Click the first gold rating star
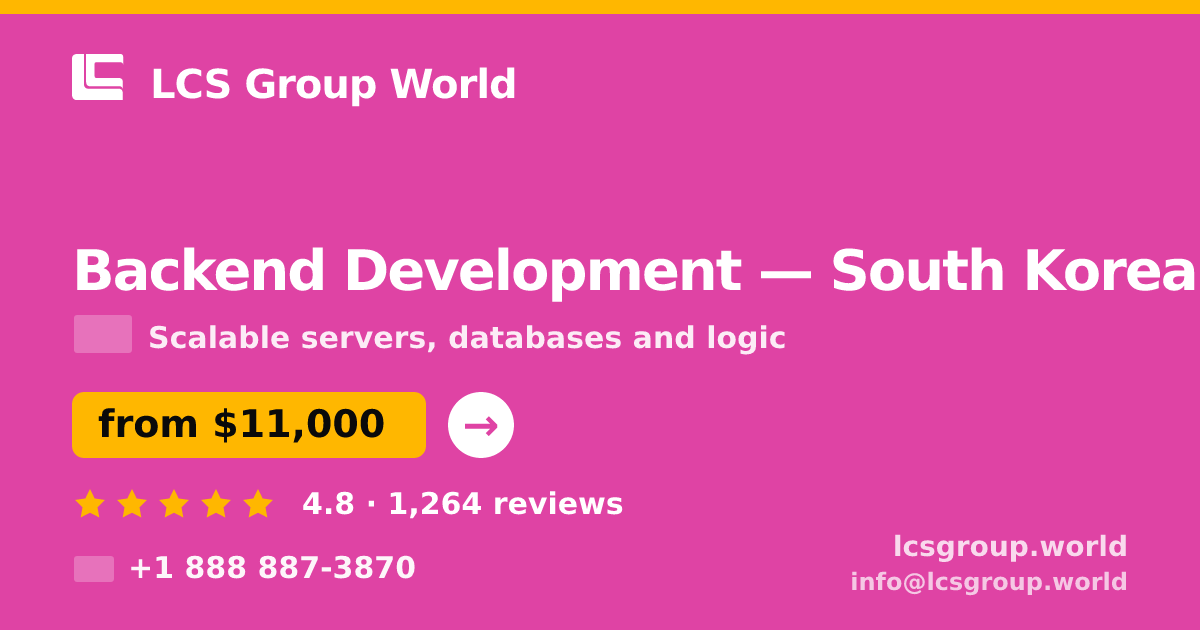This screenshot has height=630, width=1200. pyautogui.click(x=90, y=504)
